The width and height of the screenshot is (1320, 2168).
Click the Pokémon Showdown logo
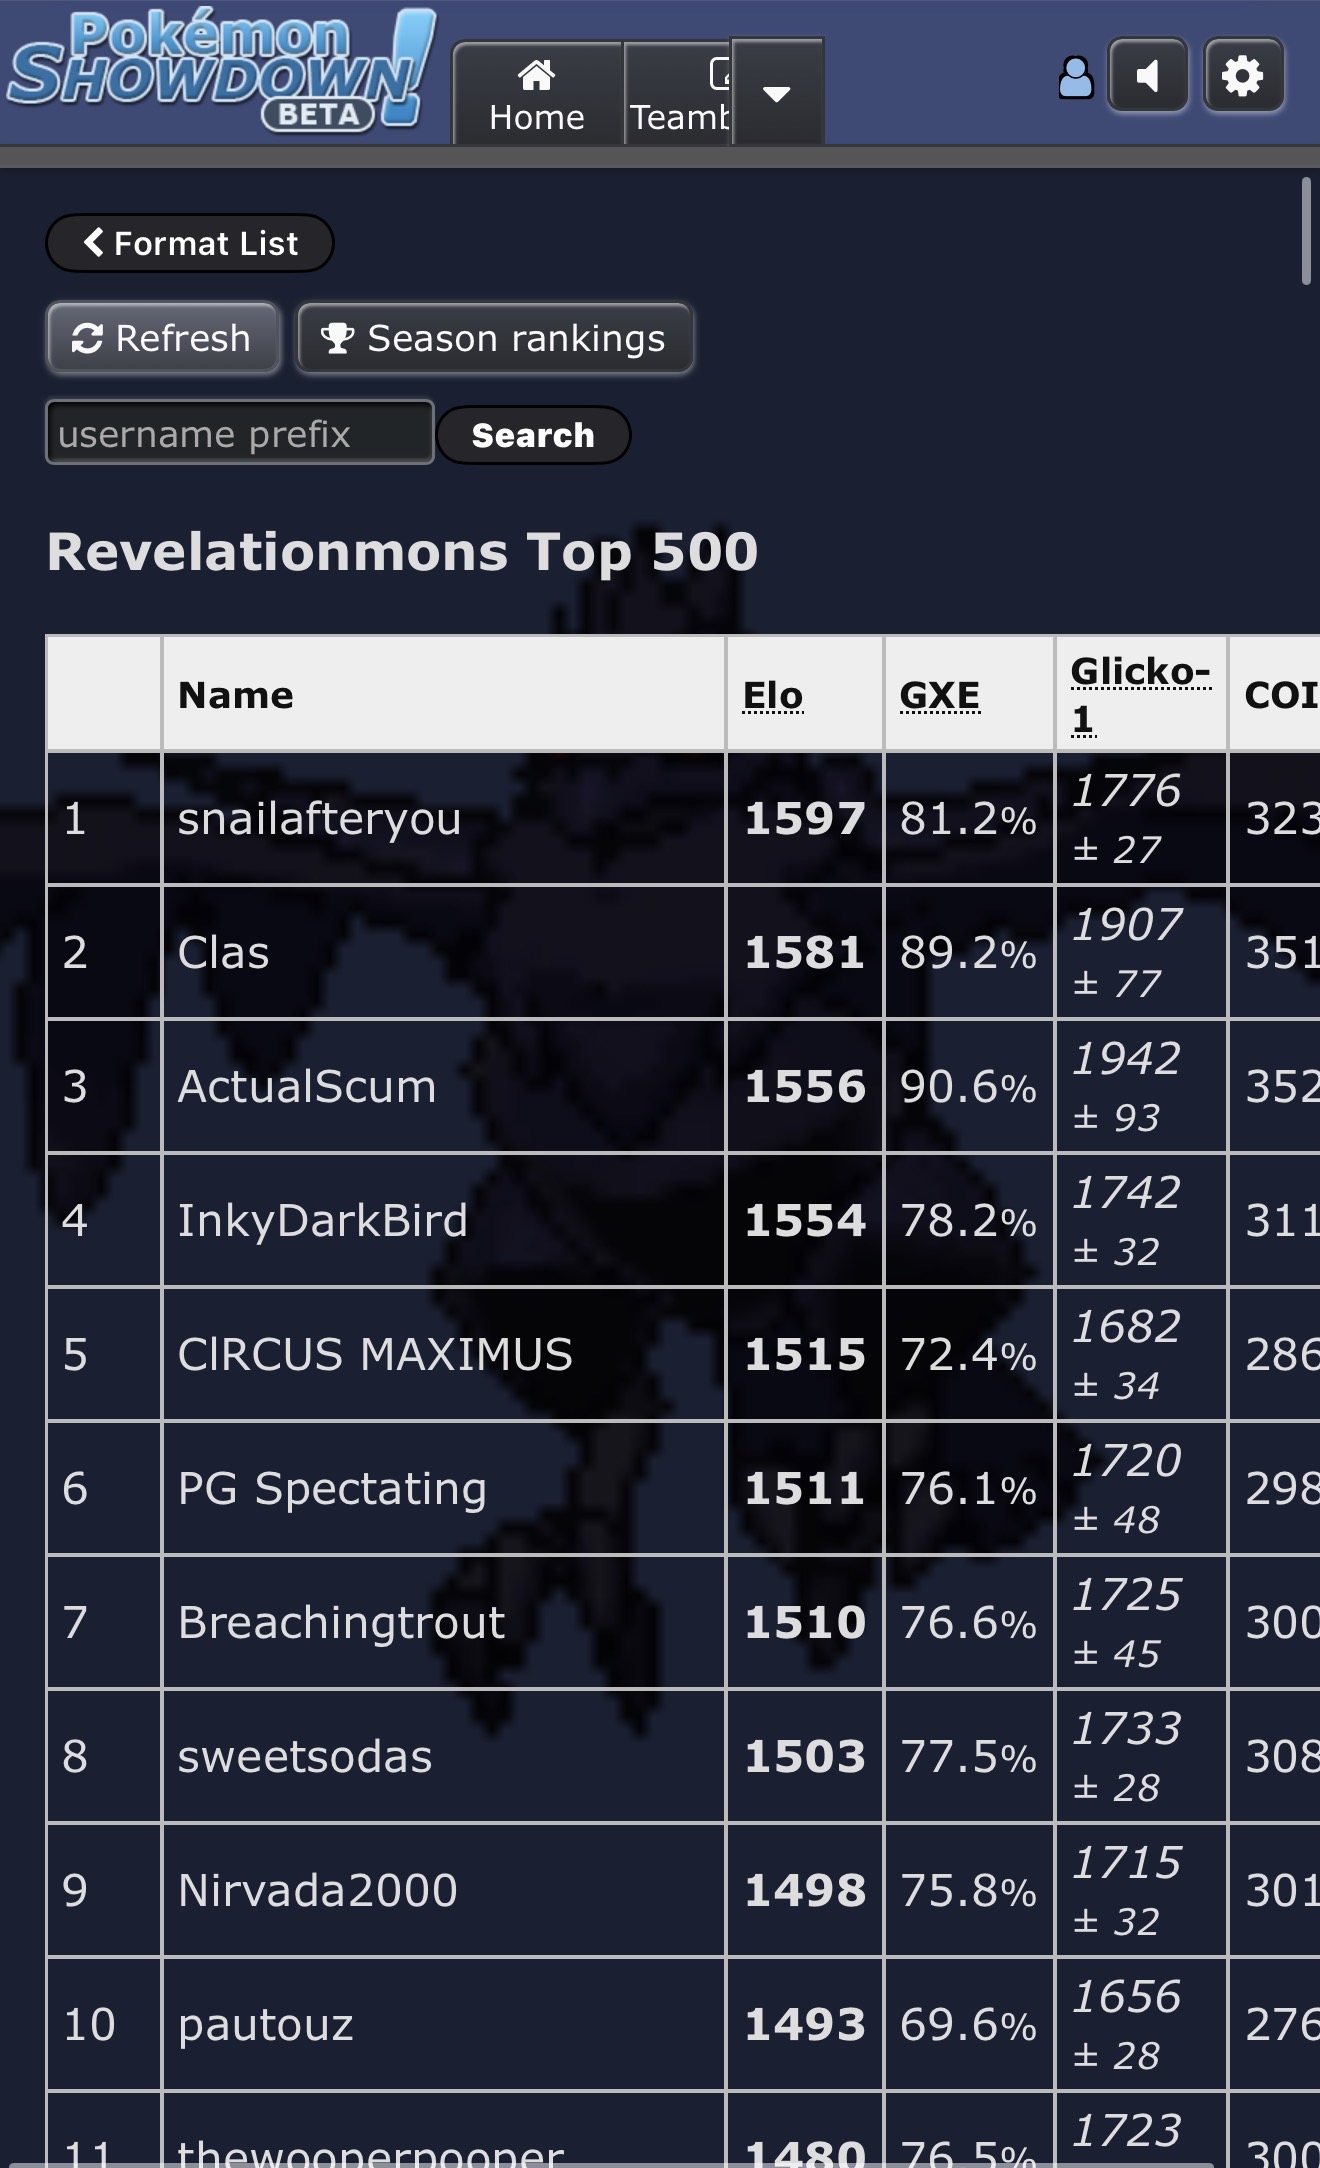pos(222,70)
